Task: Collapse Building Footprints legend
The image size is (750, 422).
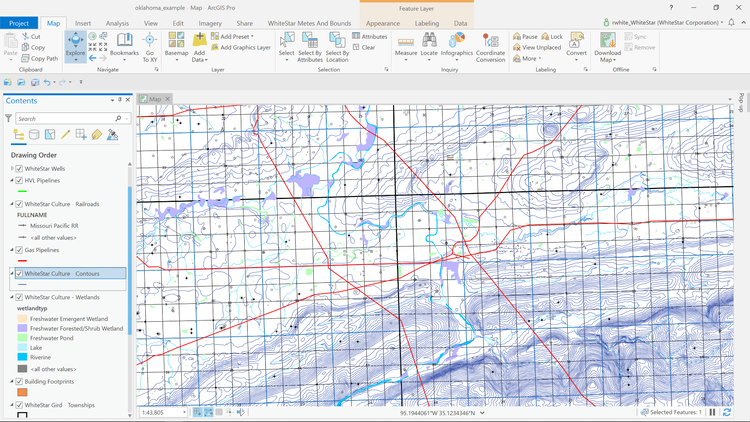Action: [x=12, y=381]
